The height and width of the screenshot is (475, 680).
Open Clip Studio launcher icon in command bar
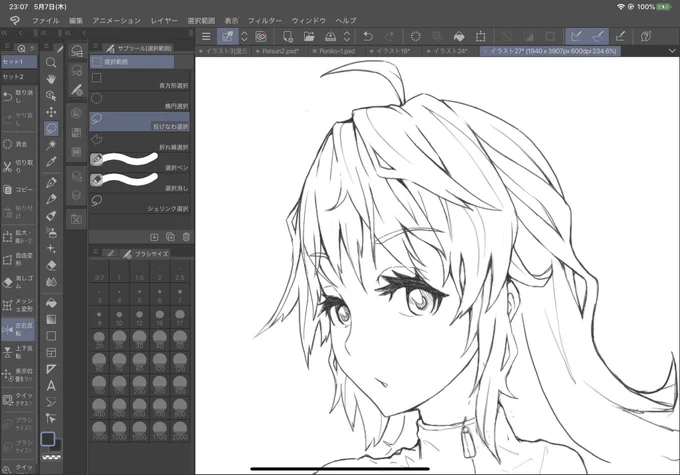pyautogui.click(x=261, y=37)
